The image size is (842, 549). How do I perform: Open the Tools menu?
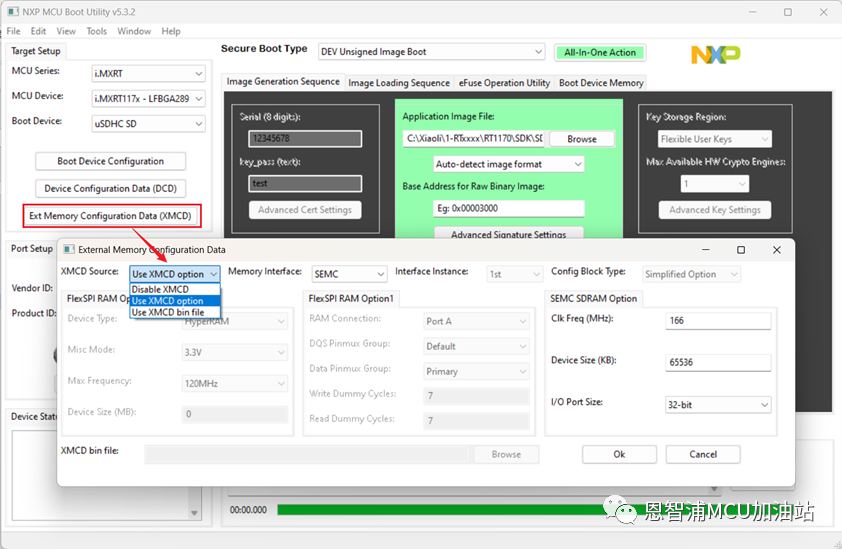(x=97, y=31)
